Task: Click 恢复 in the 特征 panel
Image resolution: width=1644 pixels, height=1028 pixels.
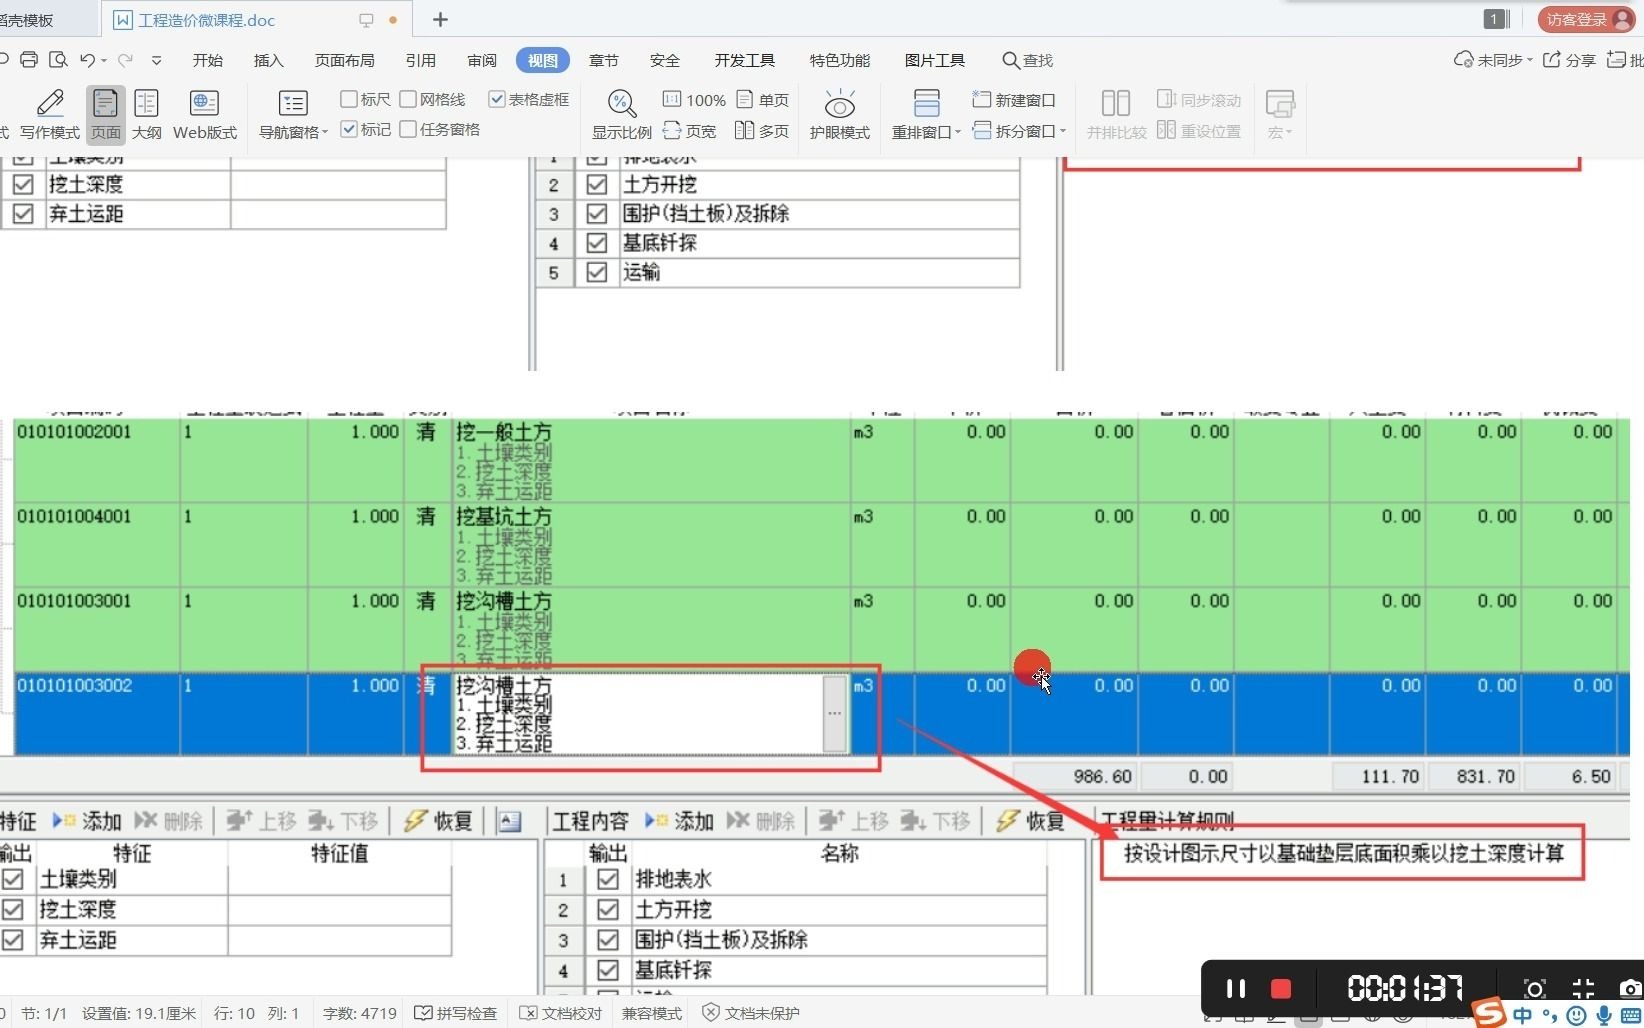Action: [x=438, y=821]
